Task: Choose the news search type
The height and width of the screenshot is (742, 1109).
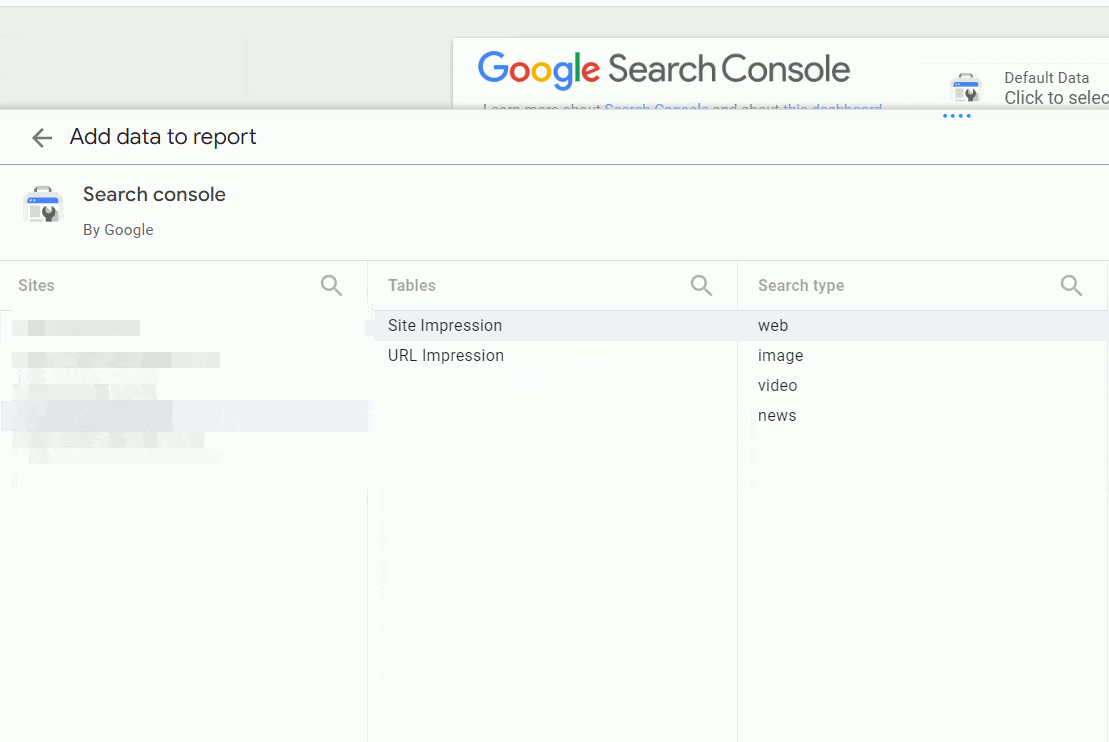Action: pos(922,415)
